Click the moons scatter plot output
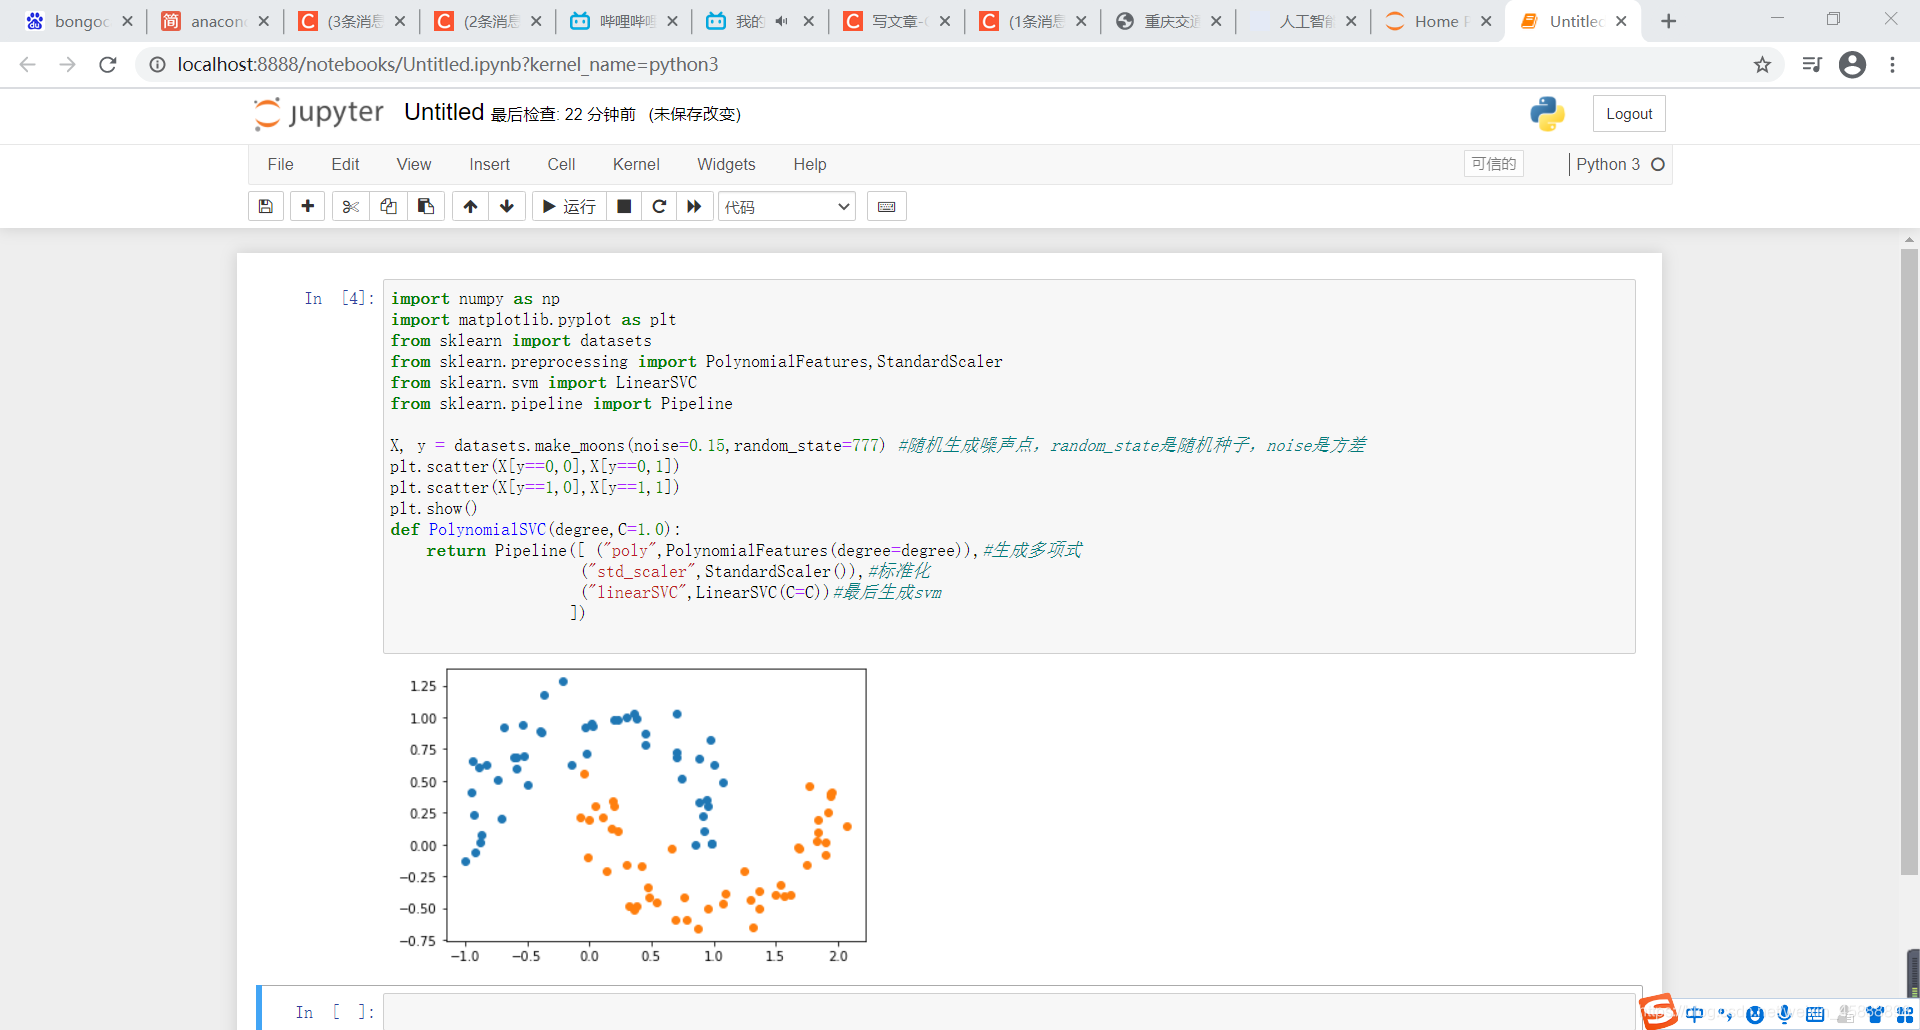Screen dimensions: 1920x1030 634,815
